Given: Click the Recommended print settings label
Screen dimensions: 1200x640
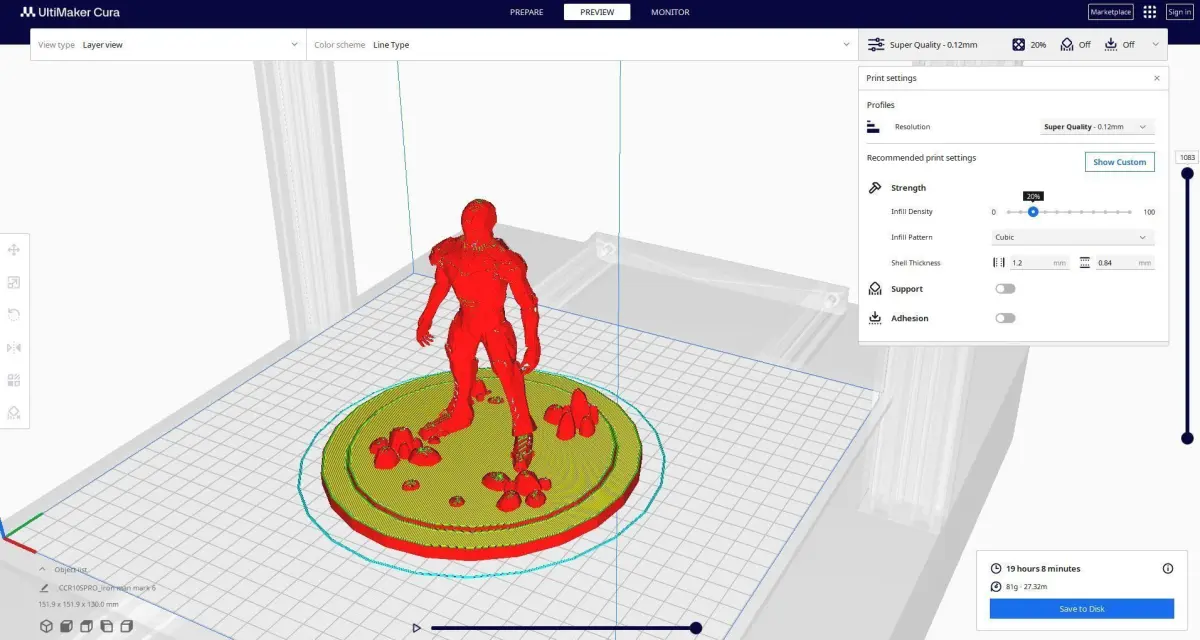Looking at the screenshot, I should [x=921, y=158].
